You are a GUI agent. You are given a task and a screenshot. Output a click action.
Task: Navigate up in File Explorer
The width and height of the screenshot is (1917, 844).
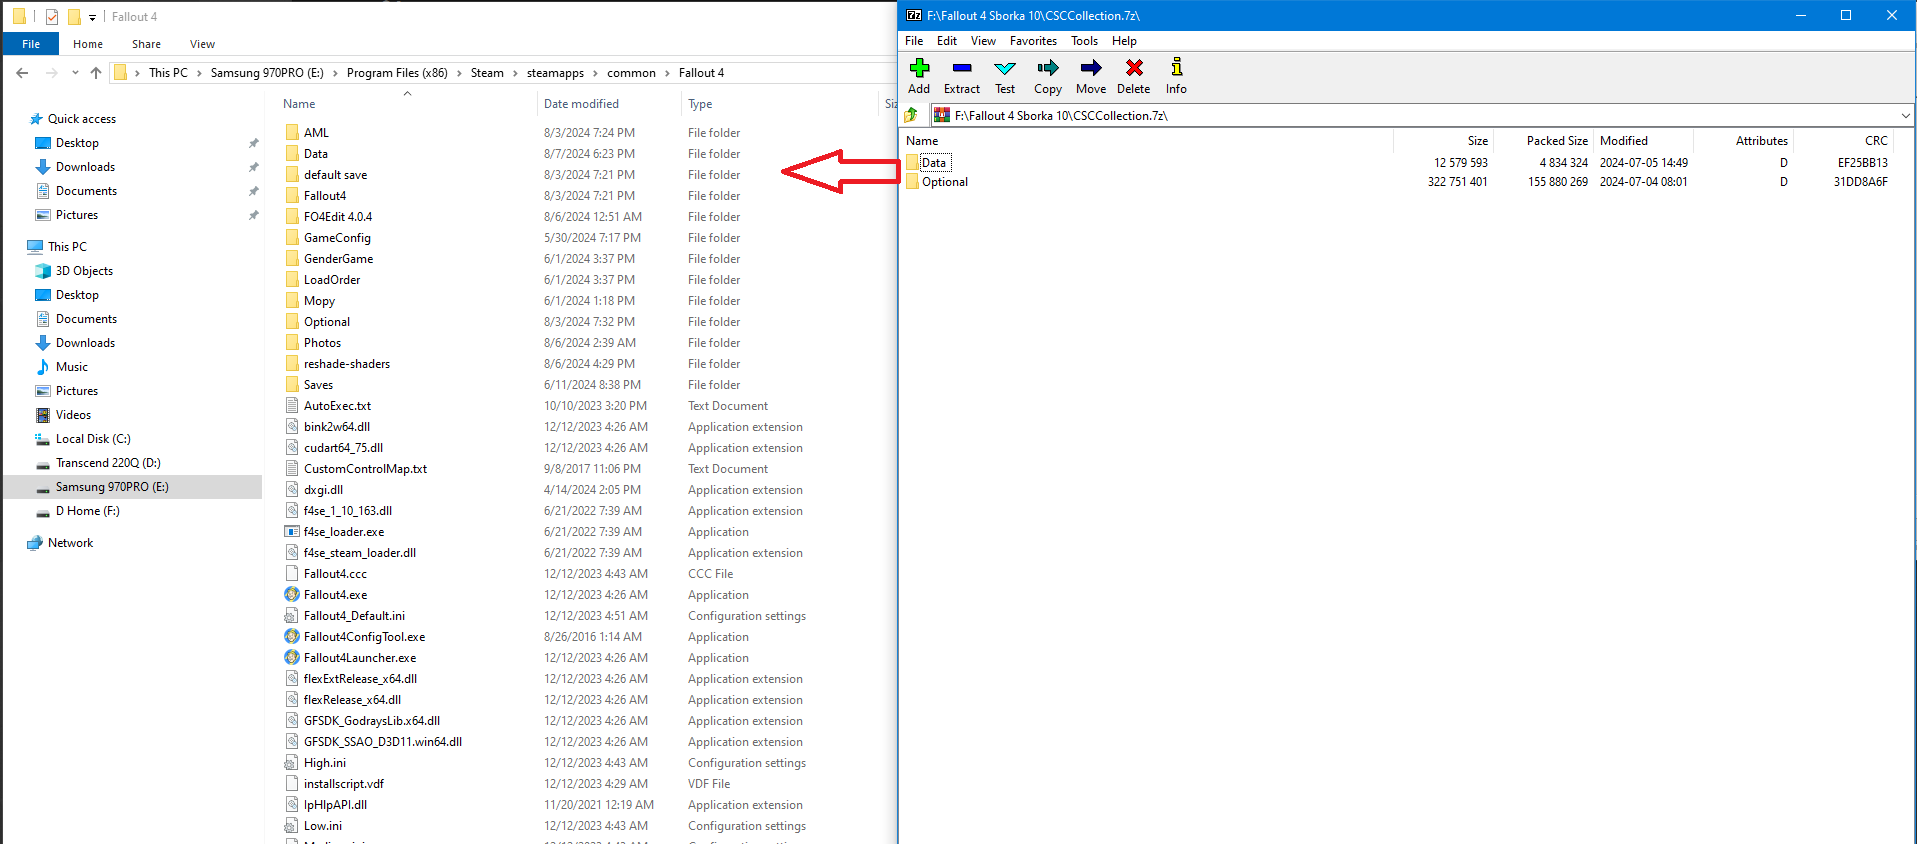pyautogui.click(x=96, y=73)
